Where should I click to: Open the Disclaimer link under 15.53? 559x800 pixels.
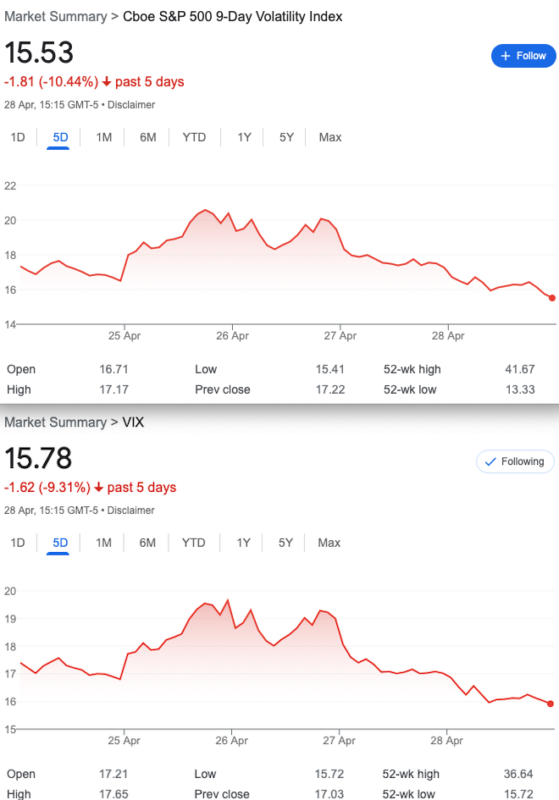tap(131, 105)
